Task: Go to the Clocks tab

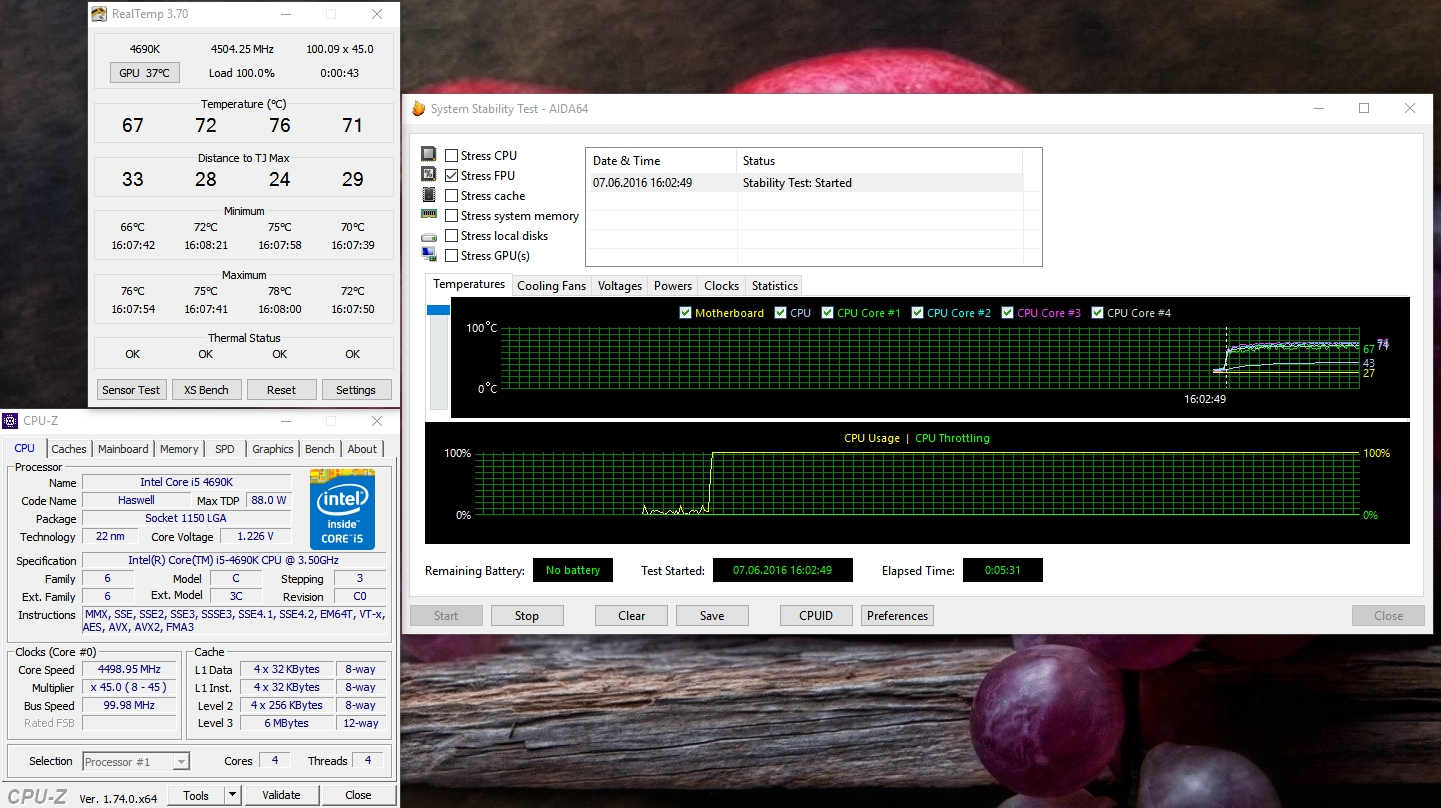Action: [x=721, y=286]
